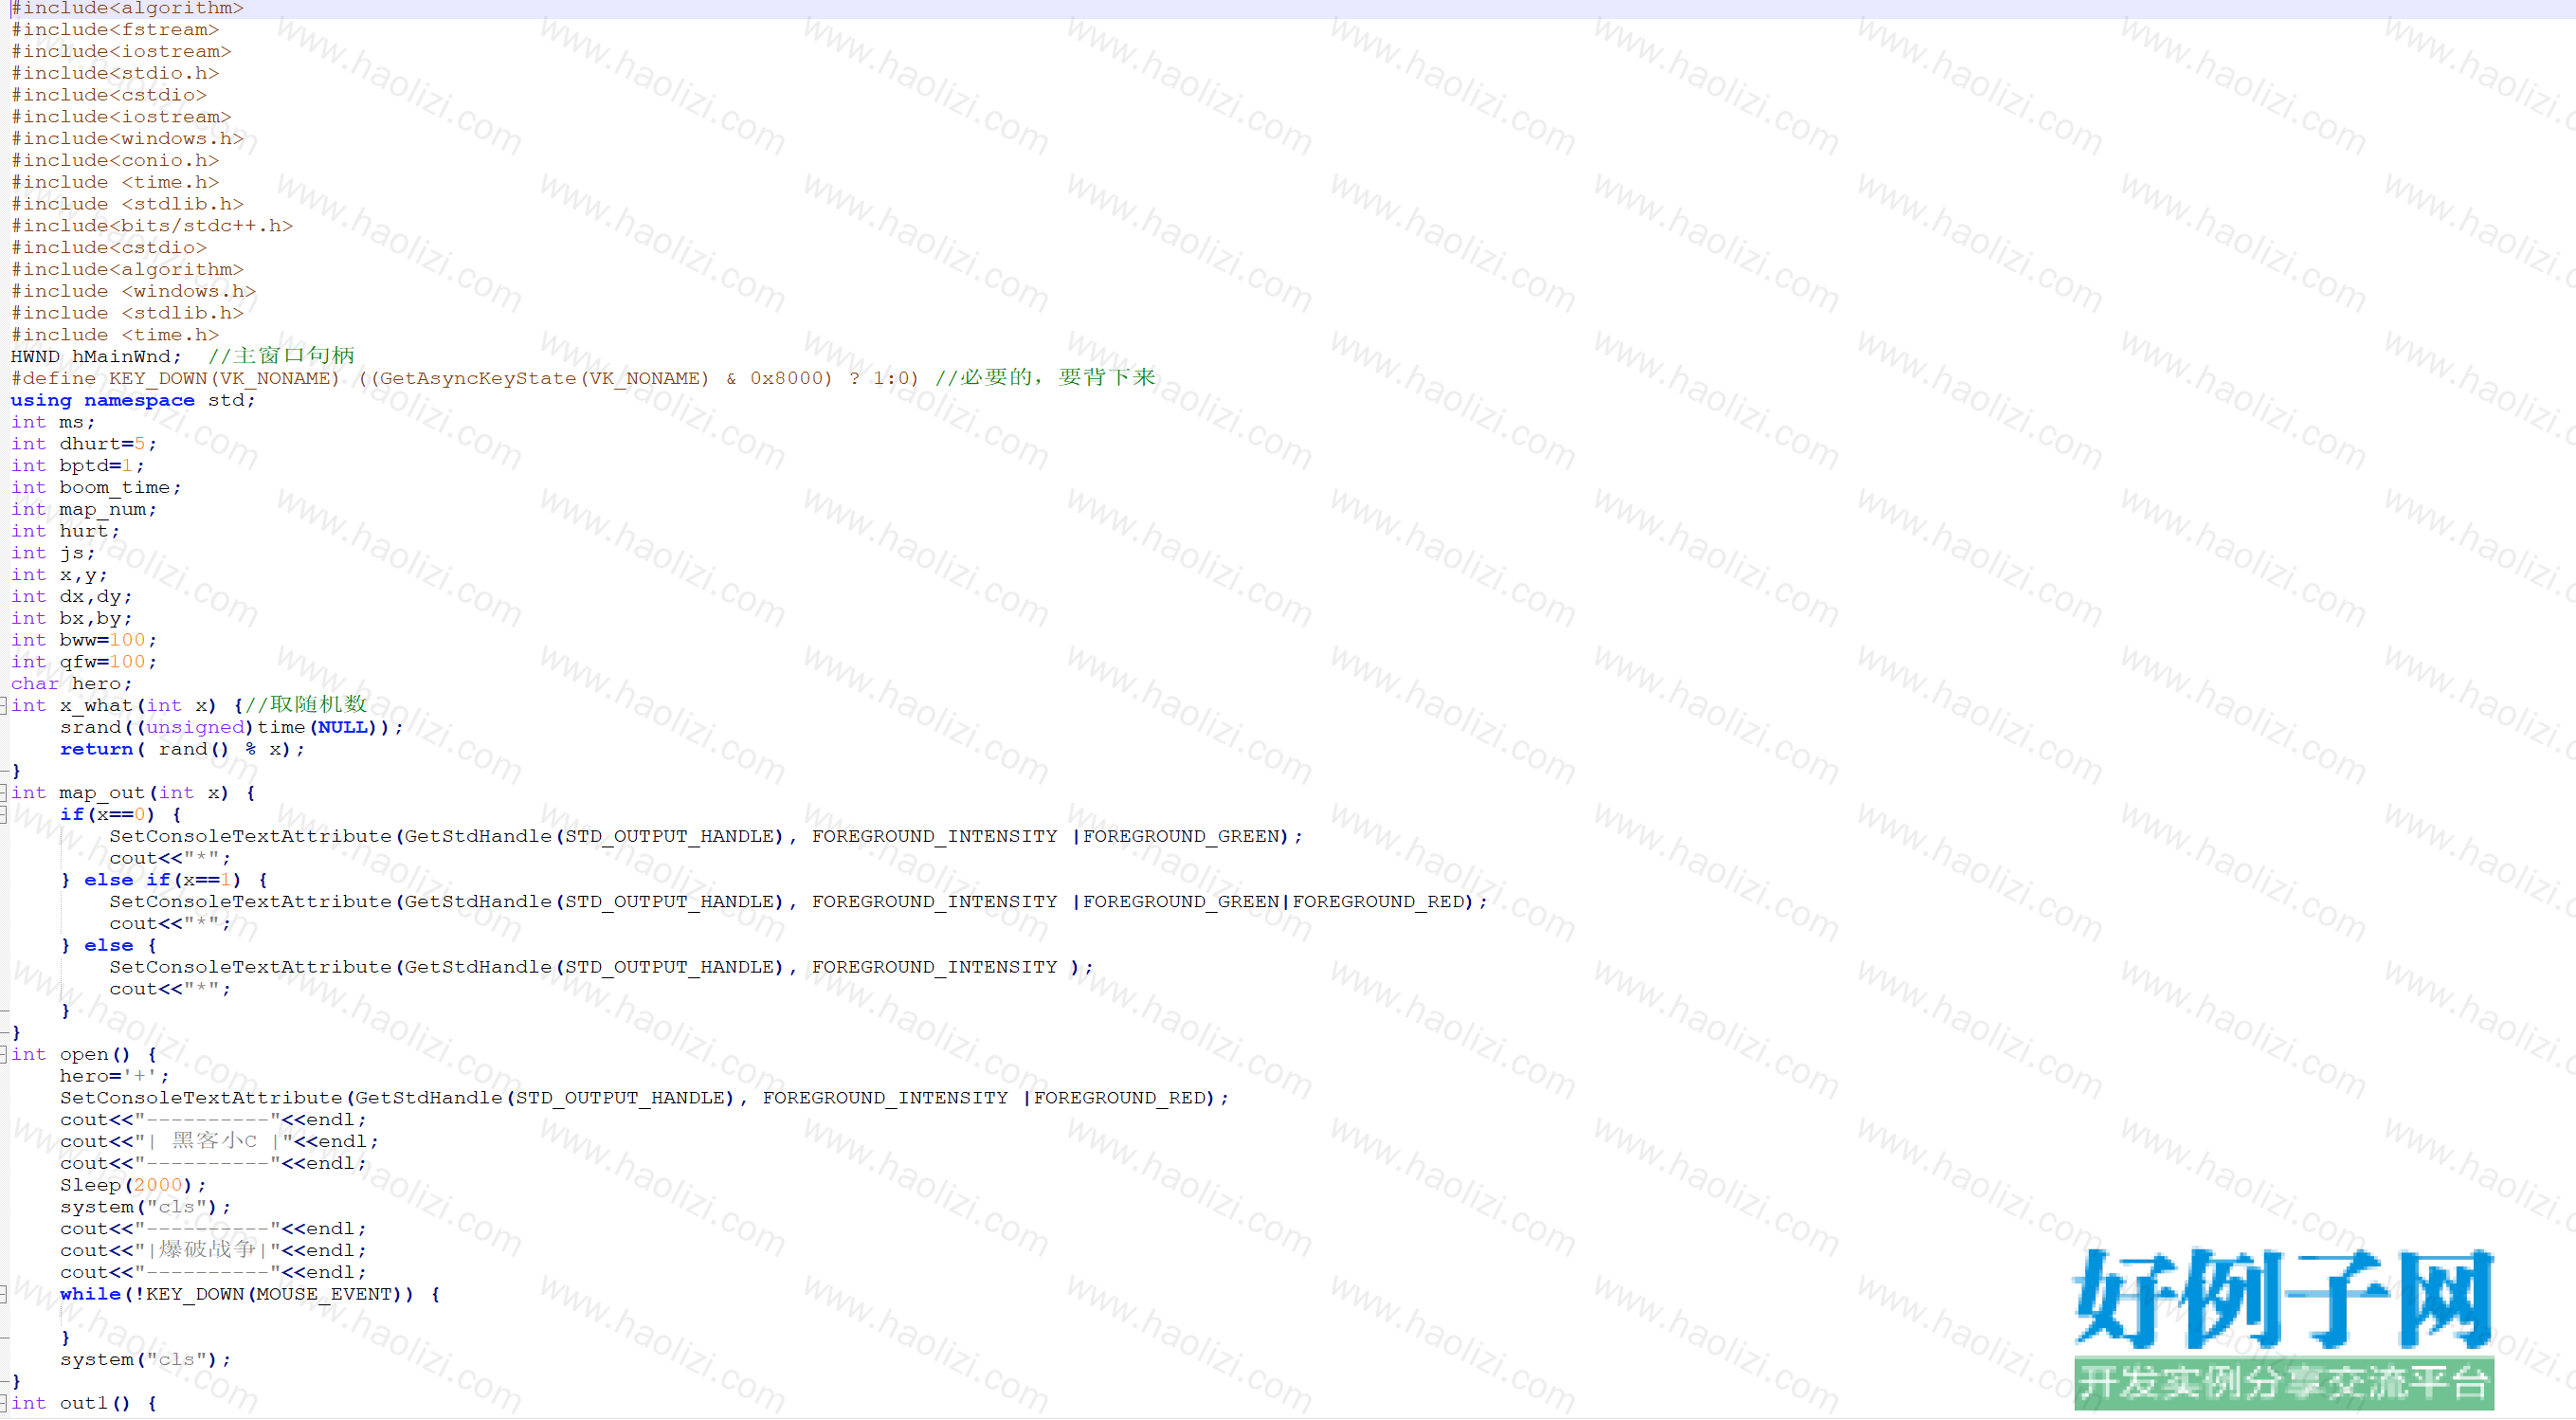
Task: Click the line '#include<fstream>'
Action: pos(115,30)
